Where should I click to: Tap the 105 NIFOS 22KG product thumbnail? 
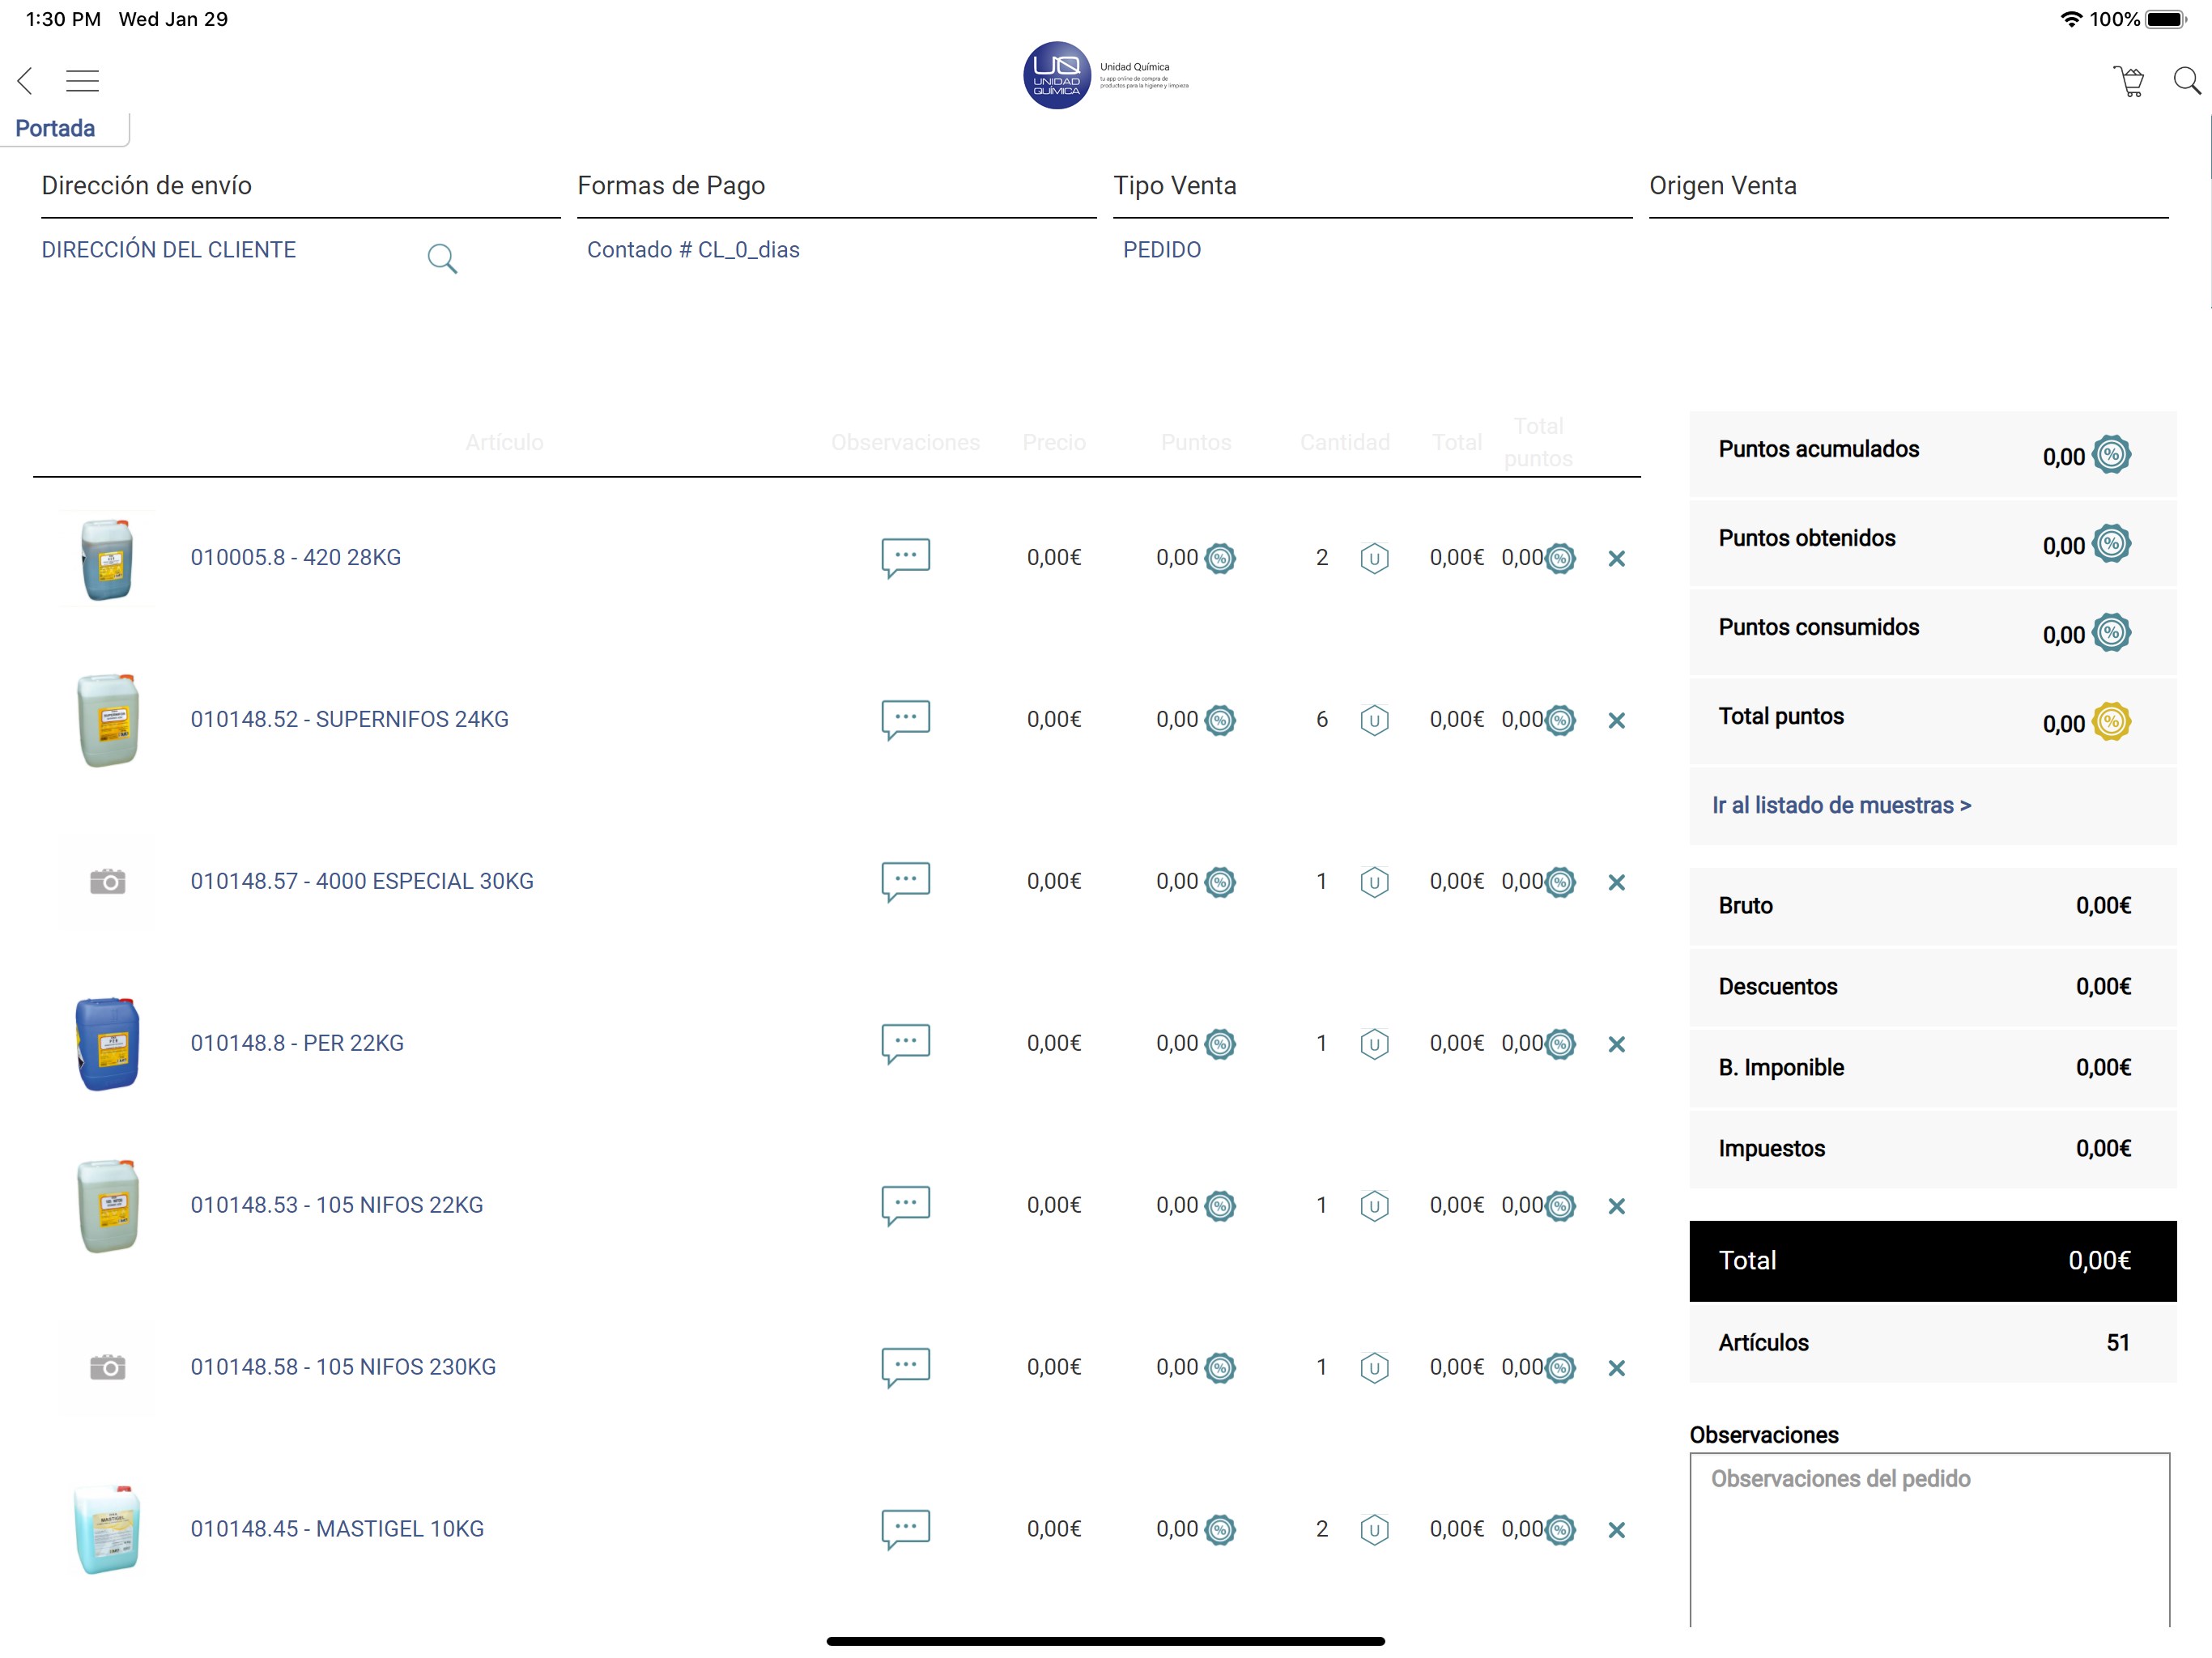(108, 1205)
